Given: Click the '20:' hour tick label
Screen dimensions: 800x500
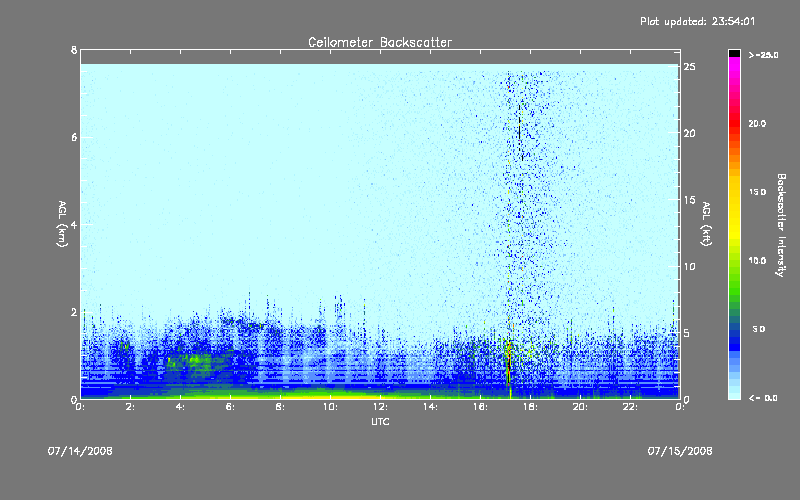Looking at the screenshot, I should coord(580,407).
